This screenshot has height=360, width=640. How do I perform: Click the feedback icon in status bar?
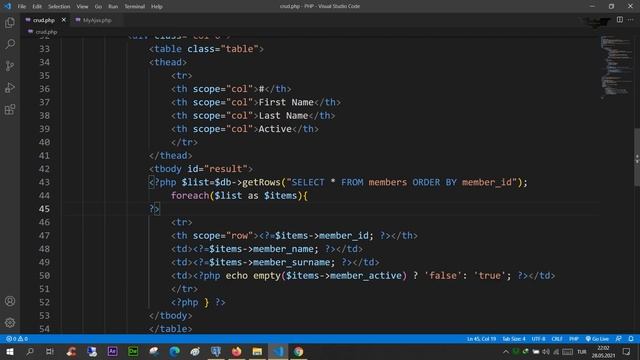pos(618,339)
